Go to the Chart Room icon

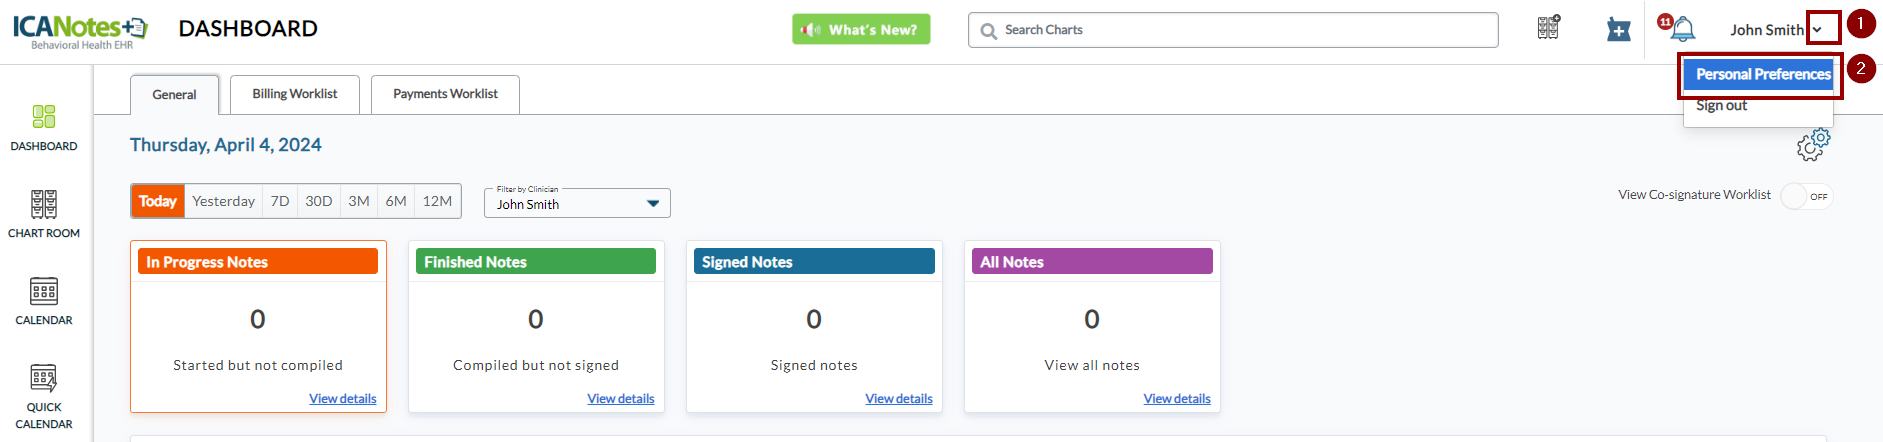(44, 205)
